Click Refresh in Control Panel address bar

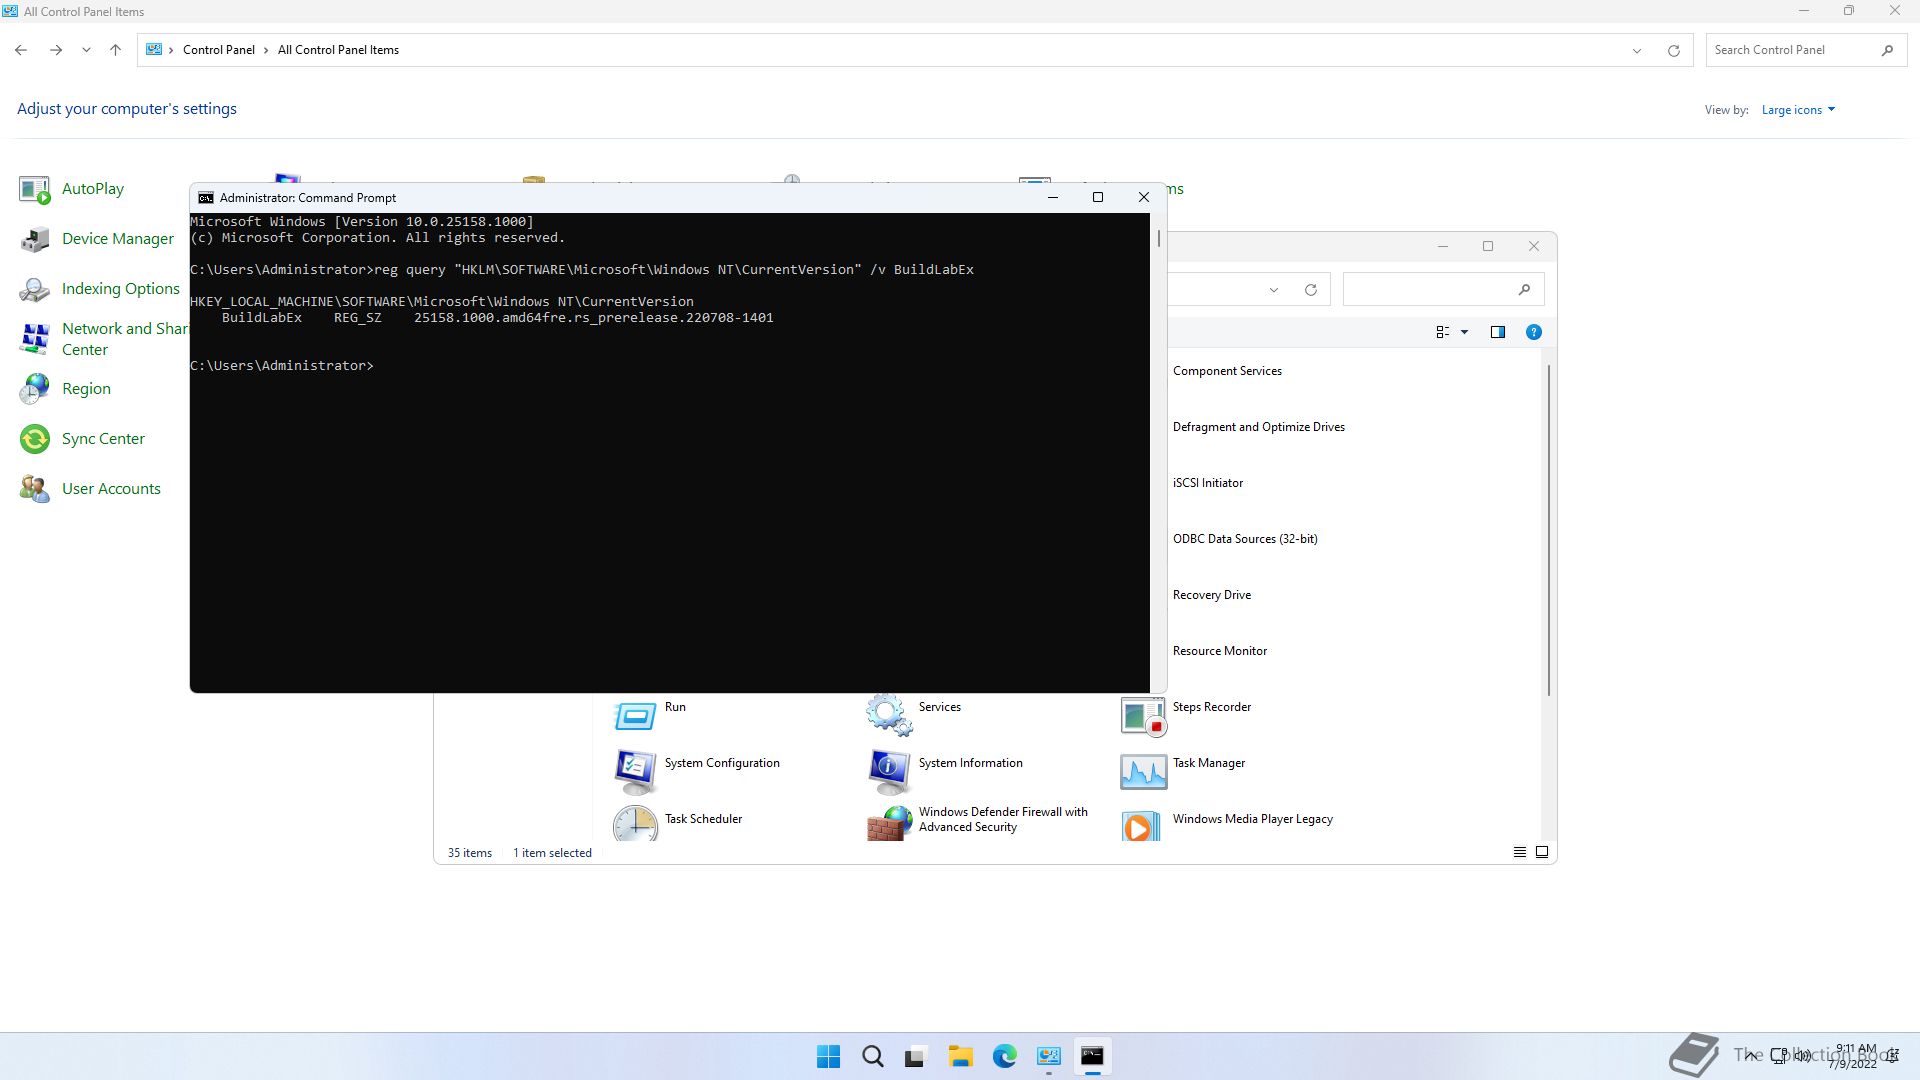1673,50
